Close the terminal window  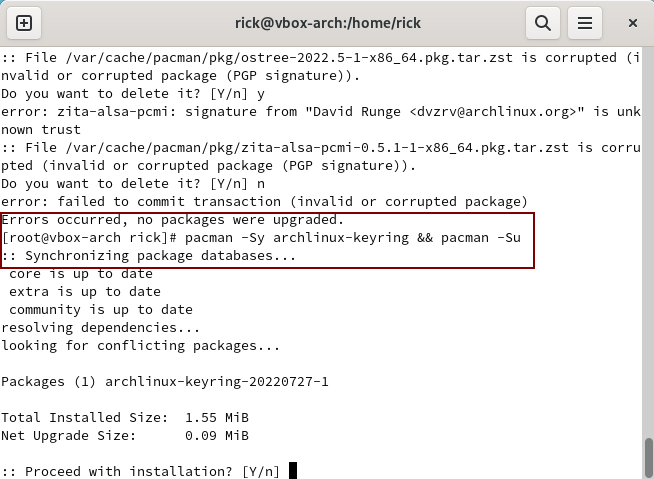tap(633, 23)
